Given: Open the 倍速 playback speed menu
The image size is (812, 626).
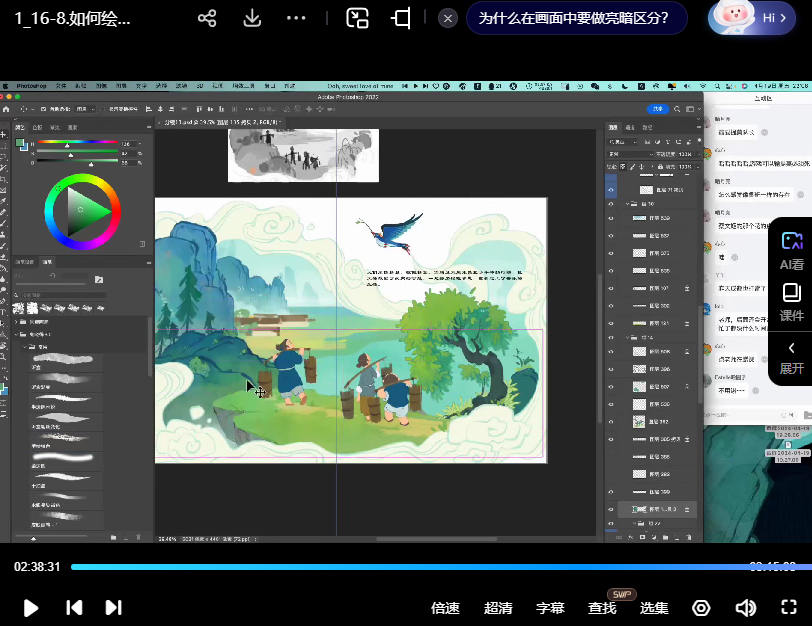Looking at the screenshot, I should [x=445, y=608].
